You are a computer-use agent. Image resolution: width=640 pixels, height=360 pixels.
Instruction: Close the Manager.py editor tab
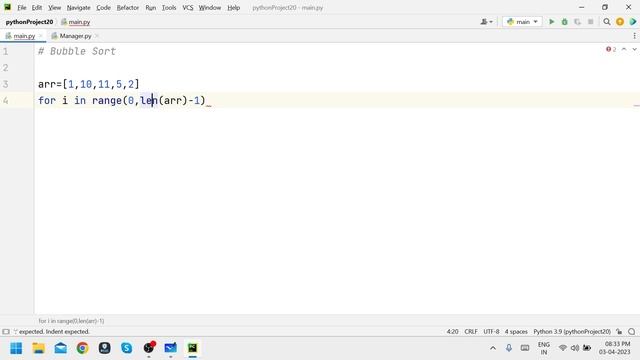(x=97, y=36)
